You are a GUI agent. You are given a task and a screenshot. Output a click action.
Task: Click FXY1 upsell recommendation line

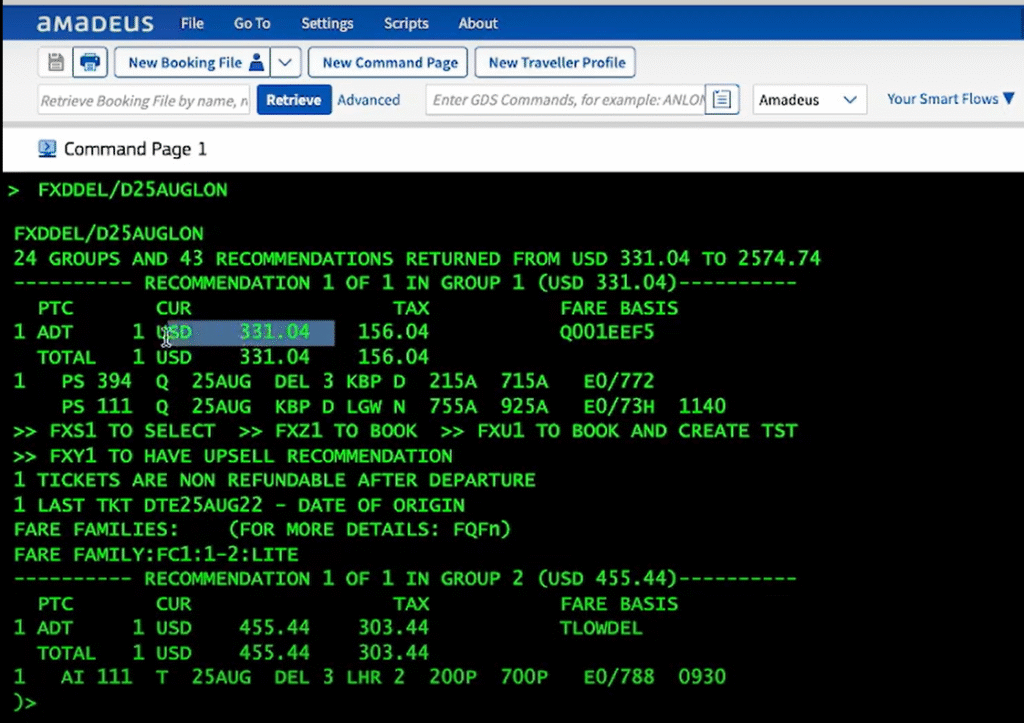233,456
